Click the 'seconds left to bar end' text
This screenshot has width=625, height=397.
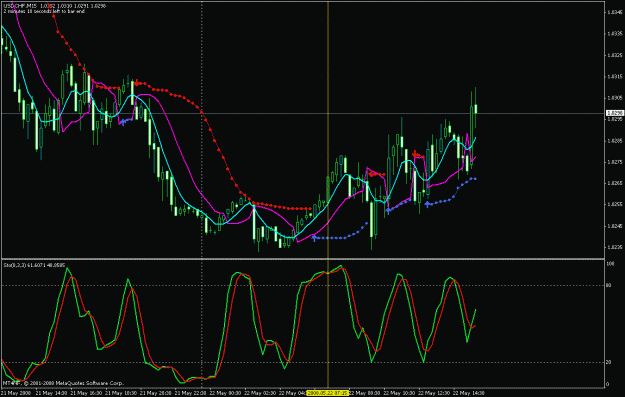[x=60, y=12]
